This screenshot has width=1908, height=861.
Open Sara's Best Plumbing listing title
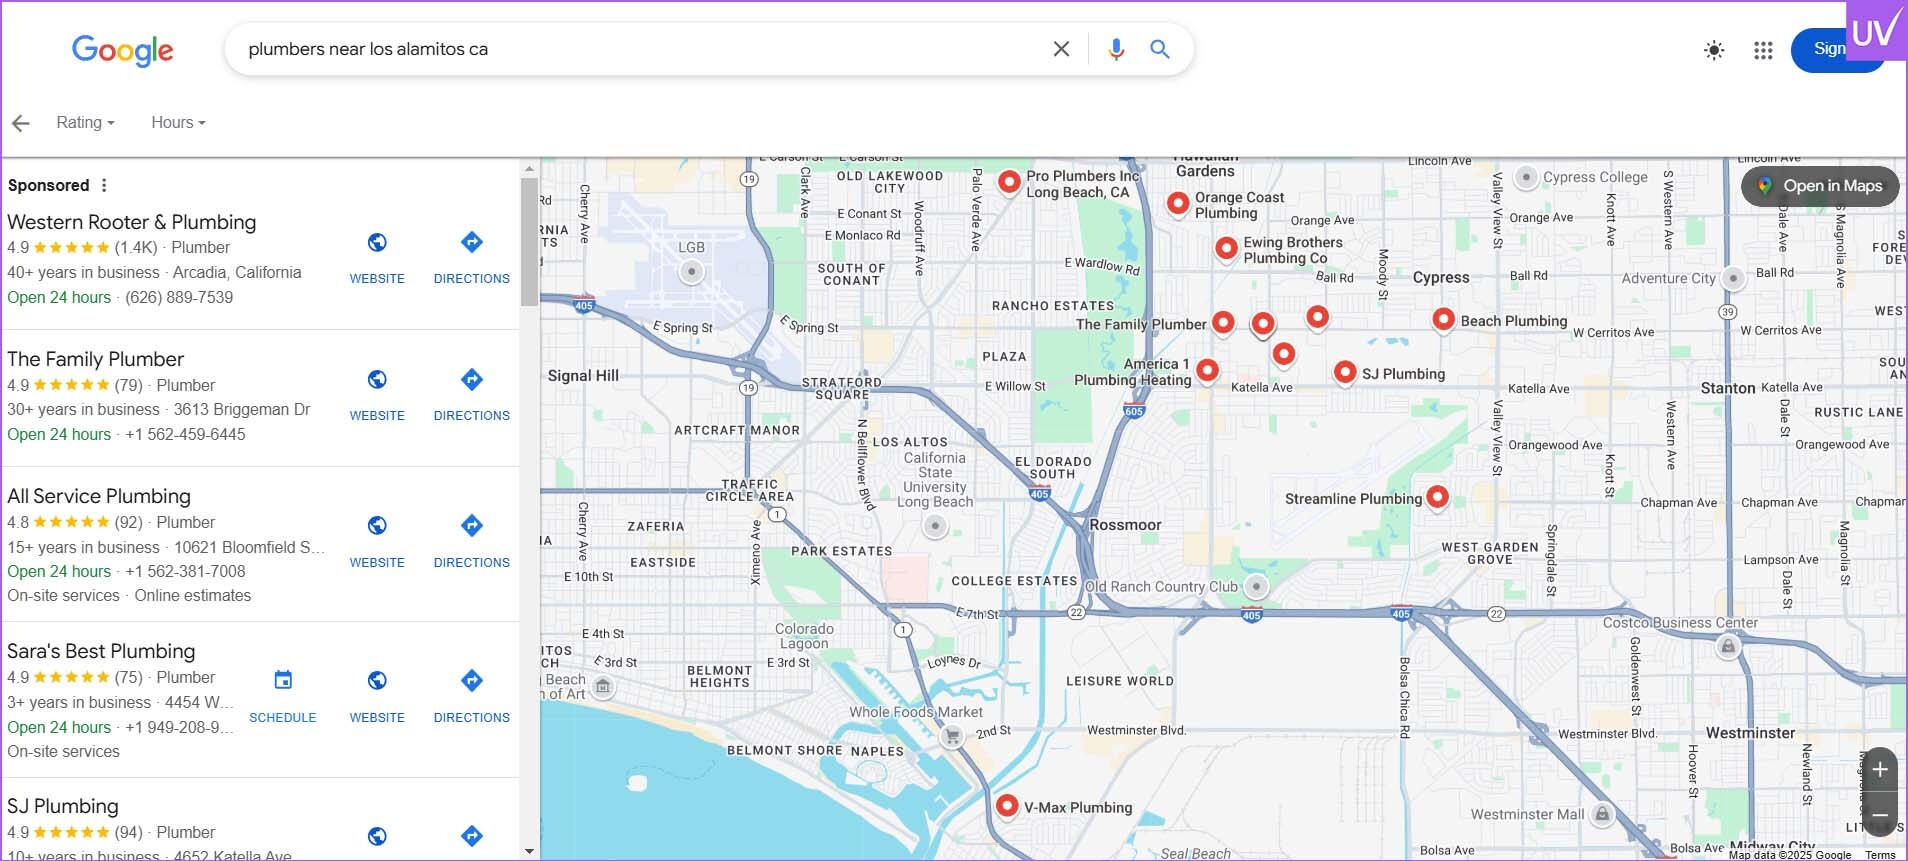[x=101, y=651]
